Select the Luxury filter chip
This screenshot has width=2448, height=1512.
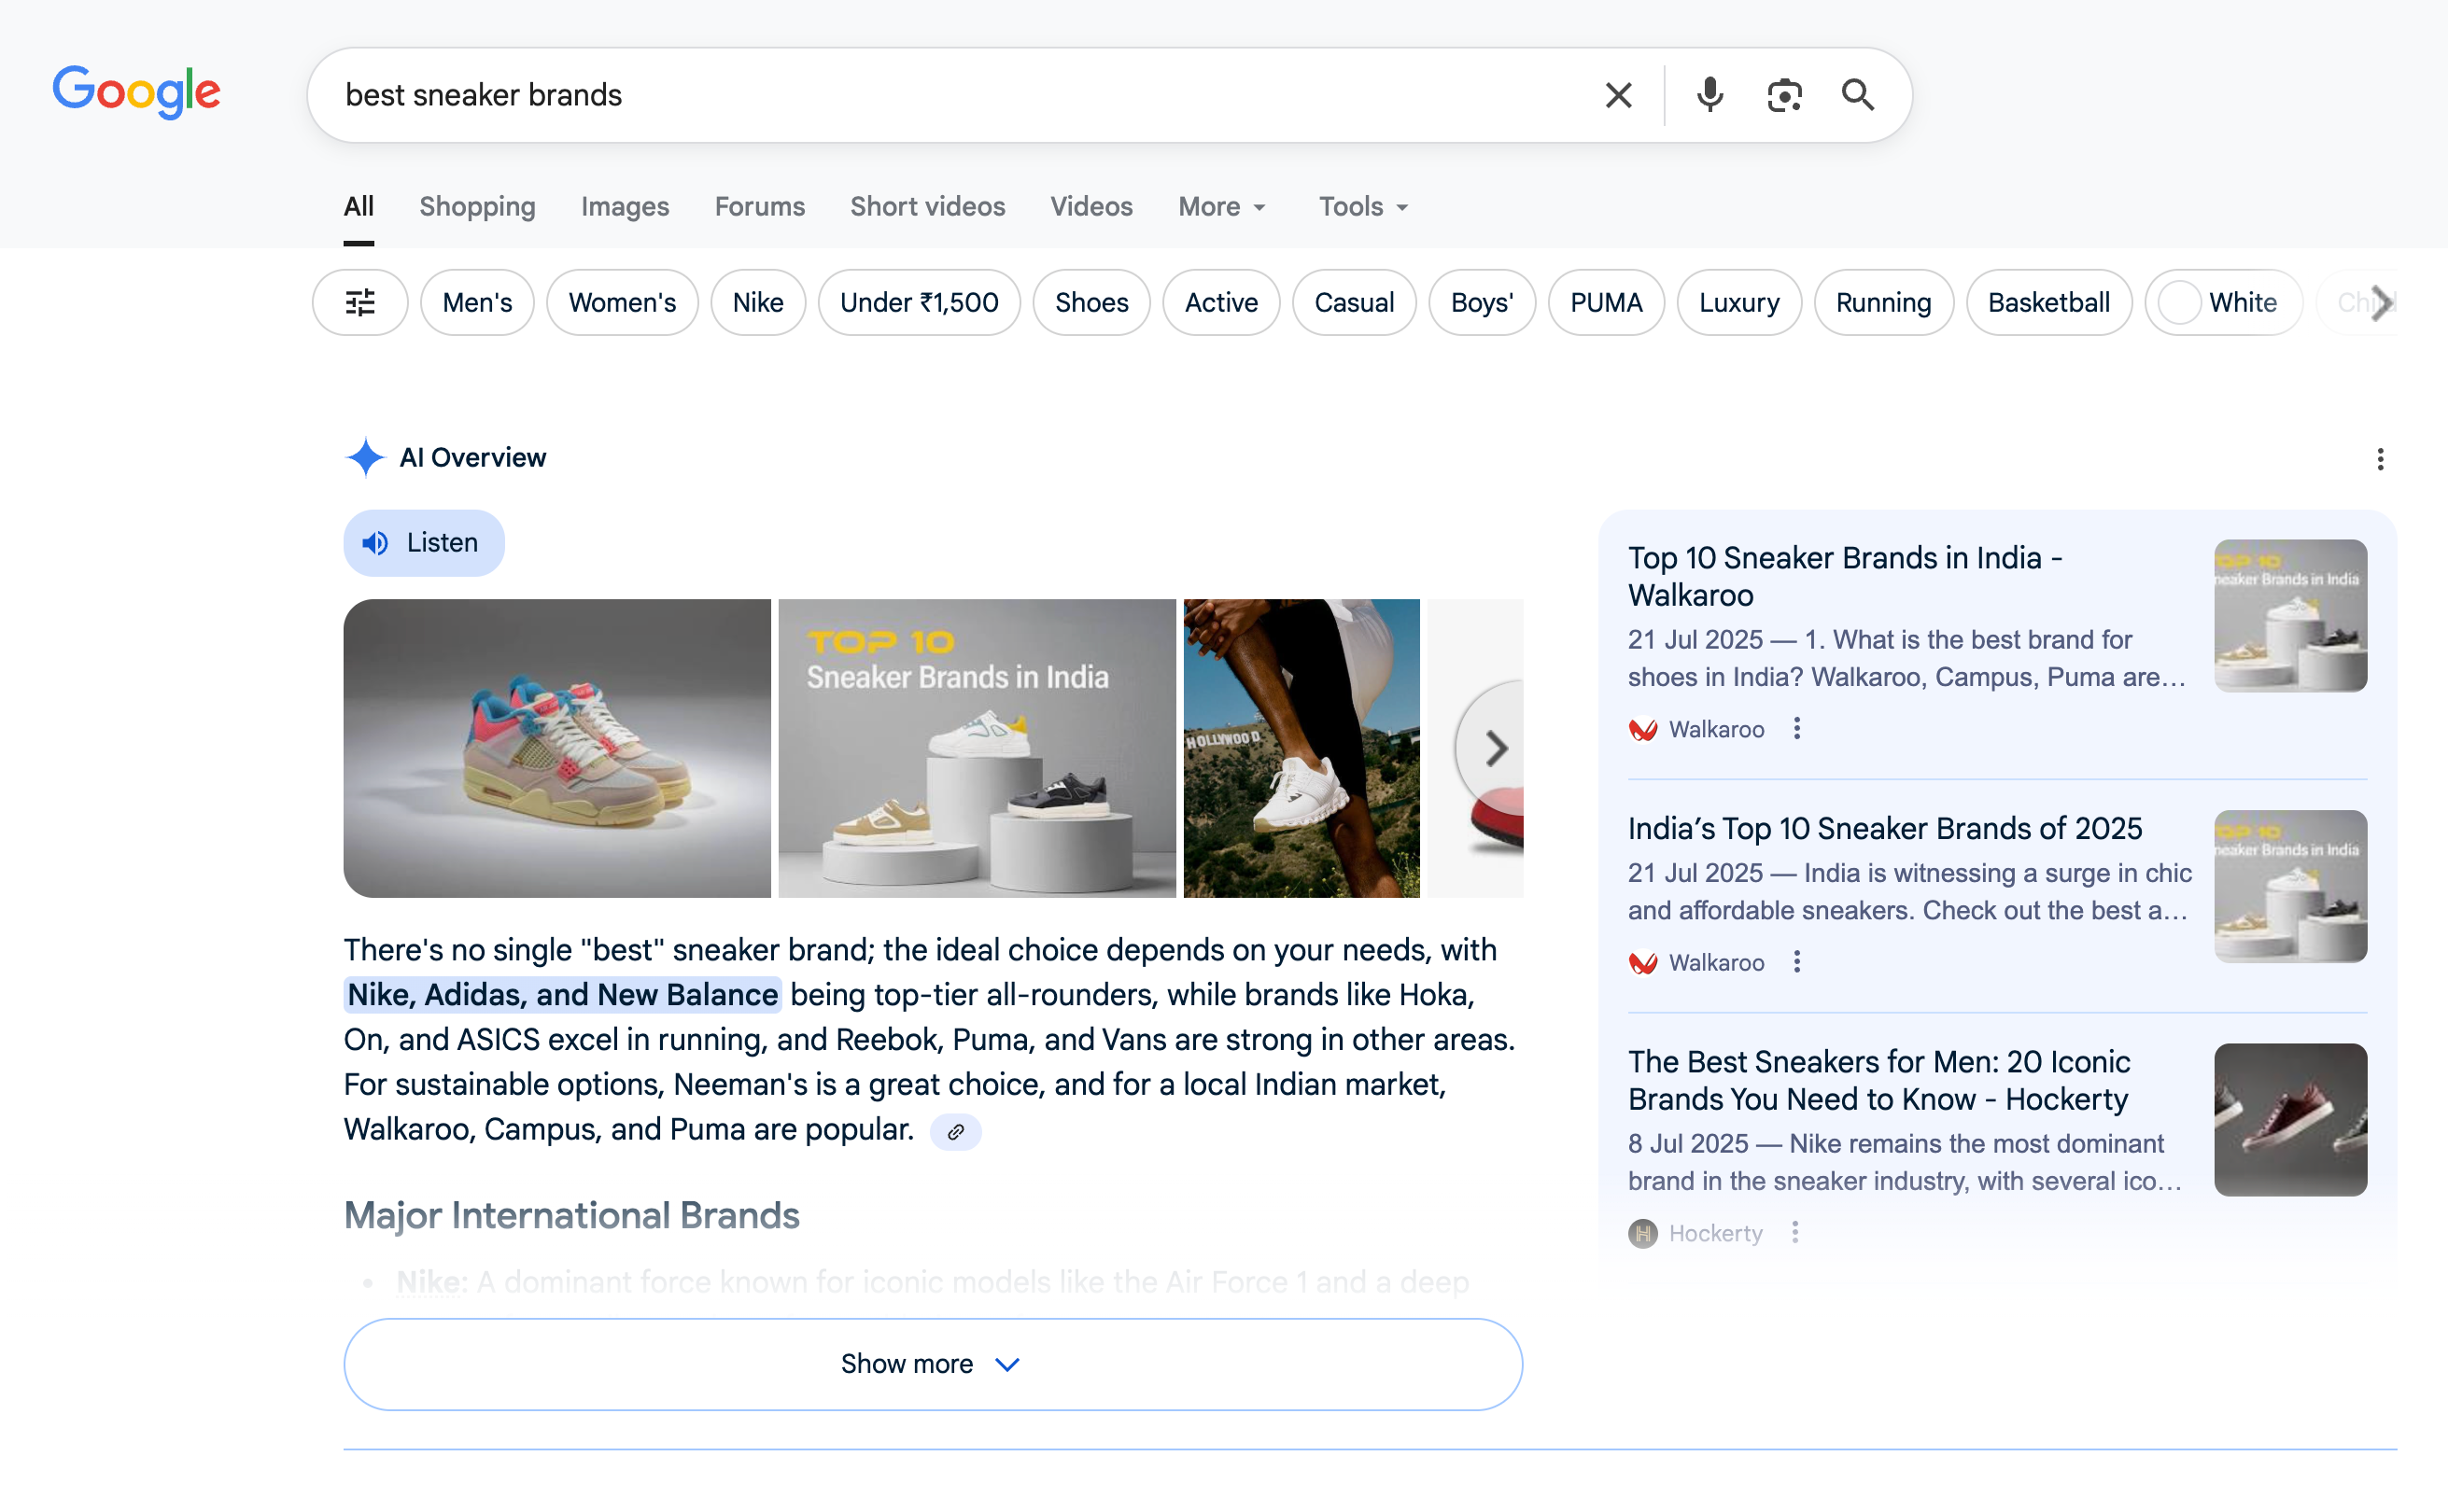click(x=1739, y=302)
